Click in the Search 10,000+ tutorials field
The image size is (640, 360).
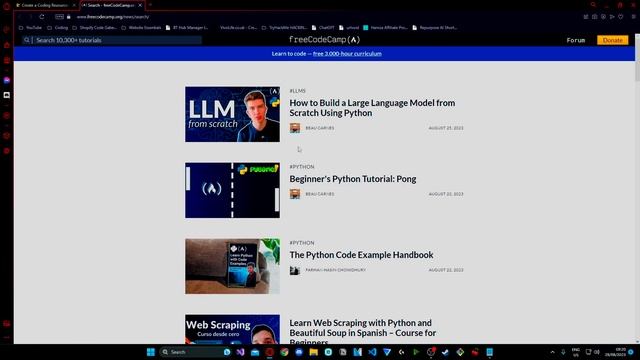[112, 40]
